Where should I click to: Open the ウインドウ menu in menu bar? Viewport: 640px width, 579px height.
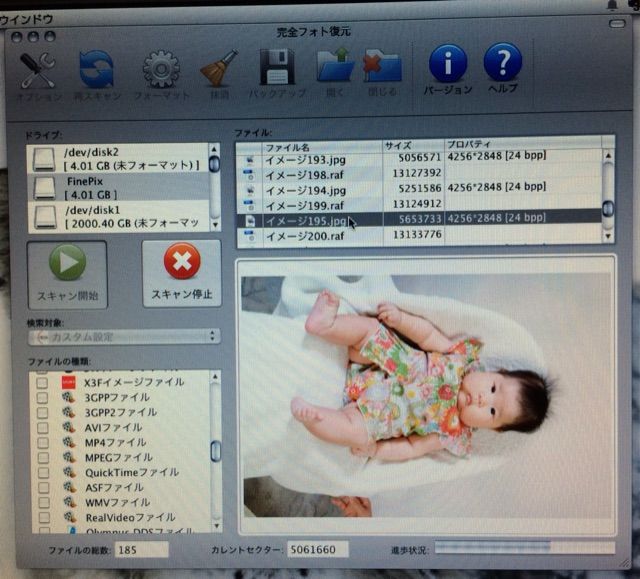pos(27,20)
